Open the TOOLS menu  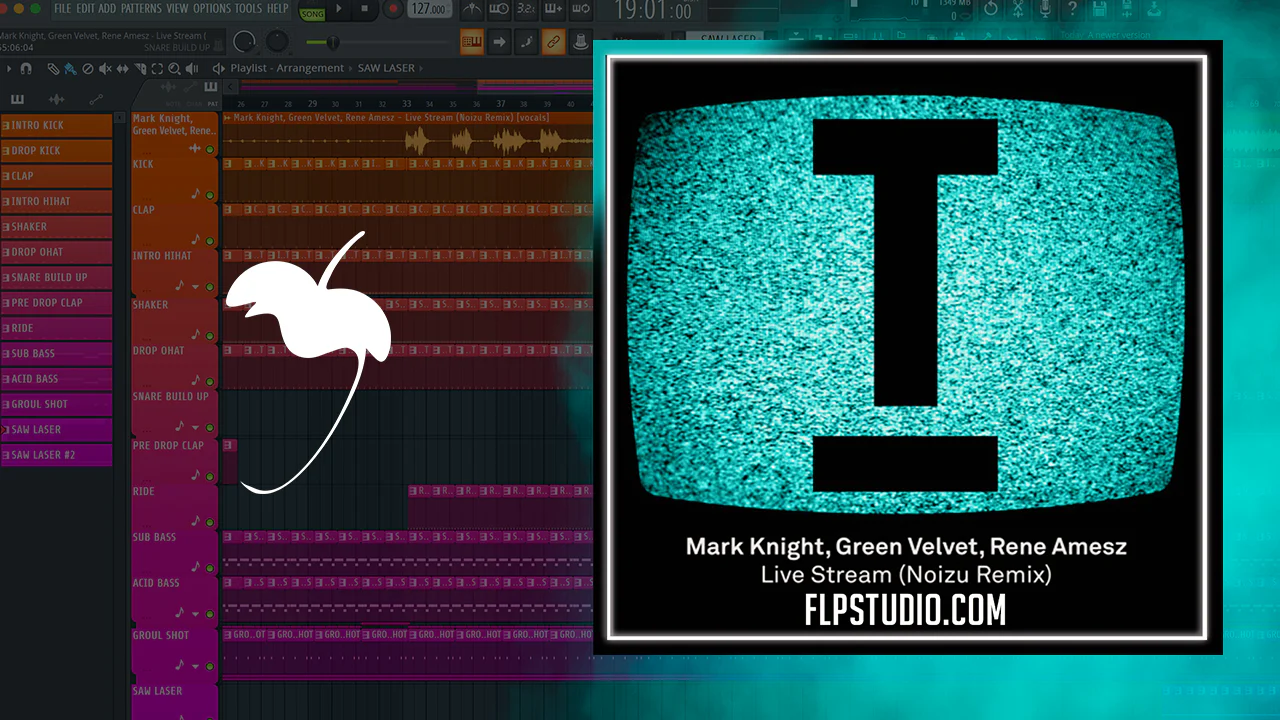[x=248, y=9]
